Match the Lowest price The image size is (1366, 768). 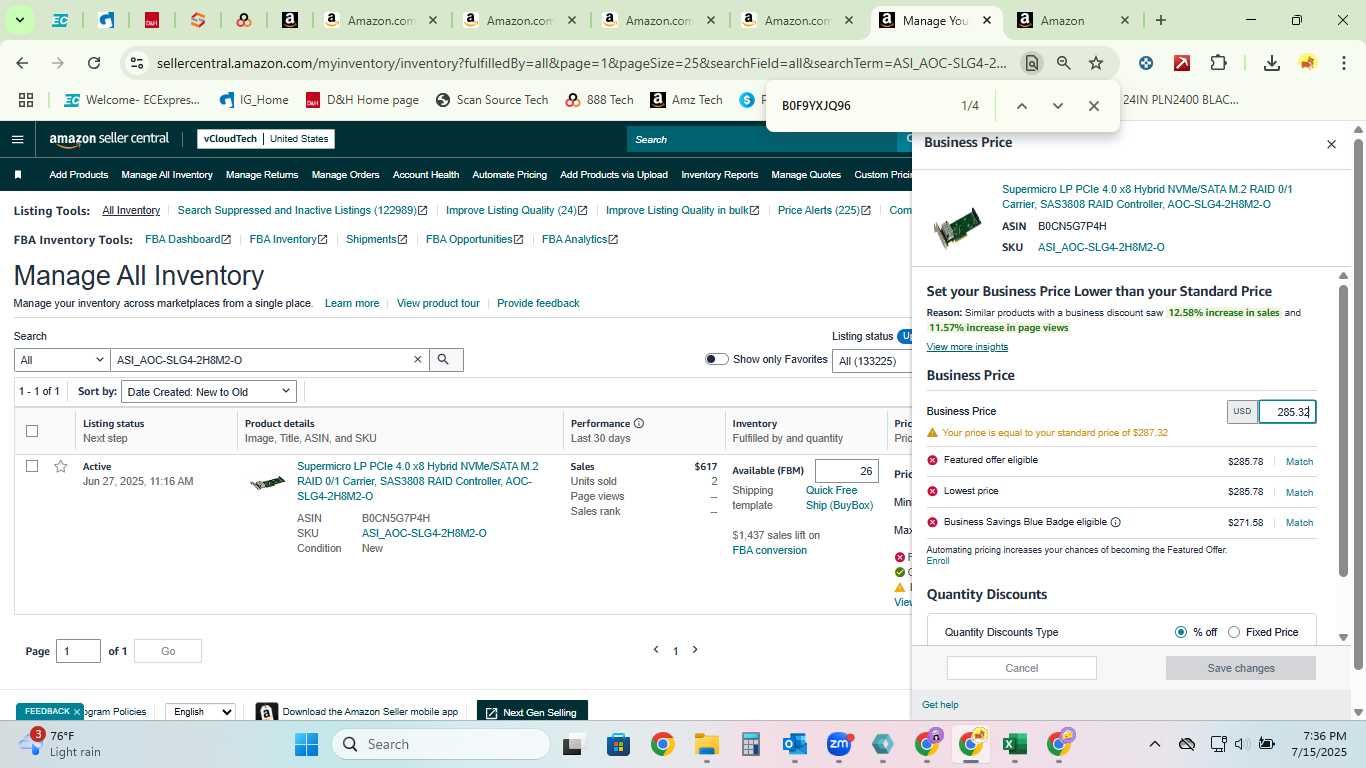coord(1299,492)
